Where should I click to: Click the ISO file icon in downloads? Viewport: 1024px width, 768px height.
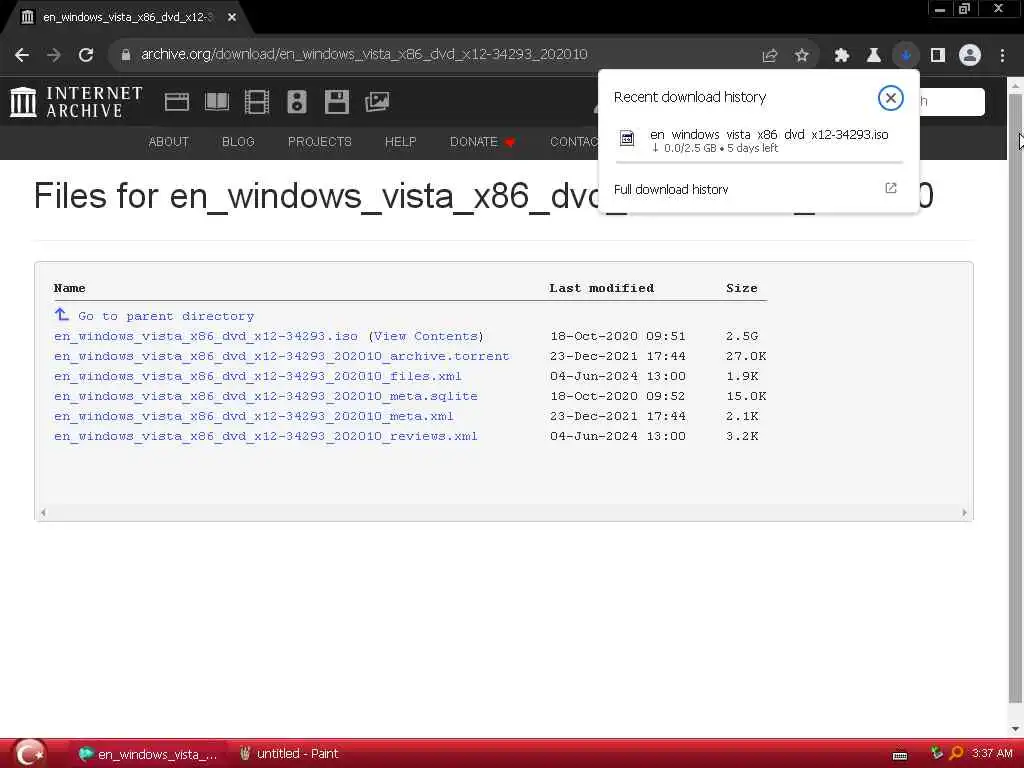627,138
